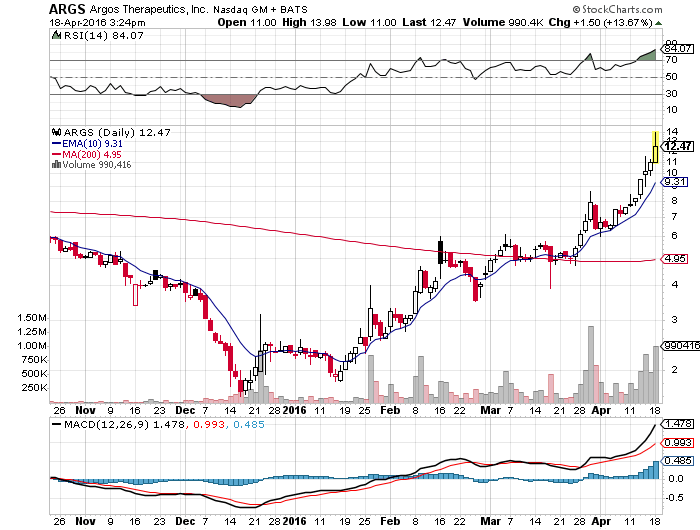The height and width of the screenshot is (530, 700).
Task: Click the red line swatch for MA(200)
Action: pos(57,154)
